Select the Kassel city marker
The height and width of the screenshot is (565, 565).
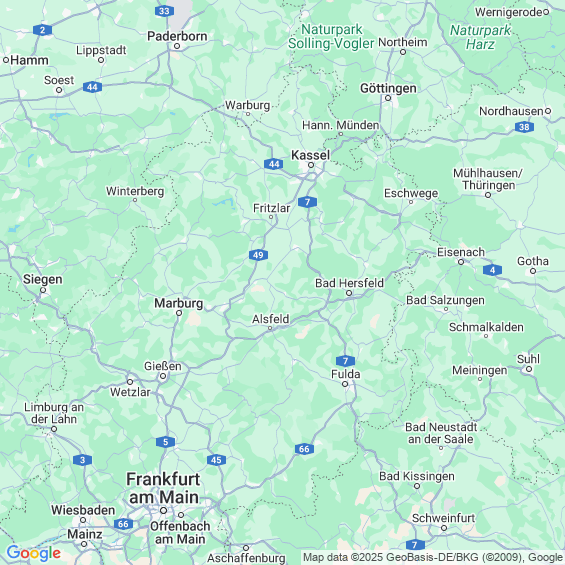[x=311, y=165]
